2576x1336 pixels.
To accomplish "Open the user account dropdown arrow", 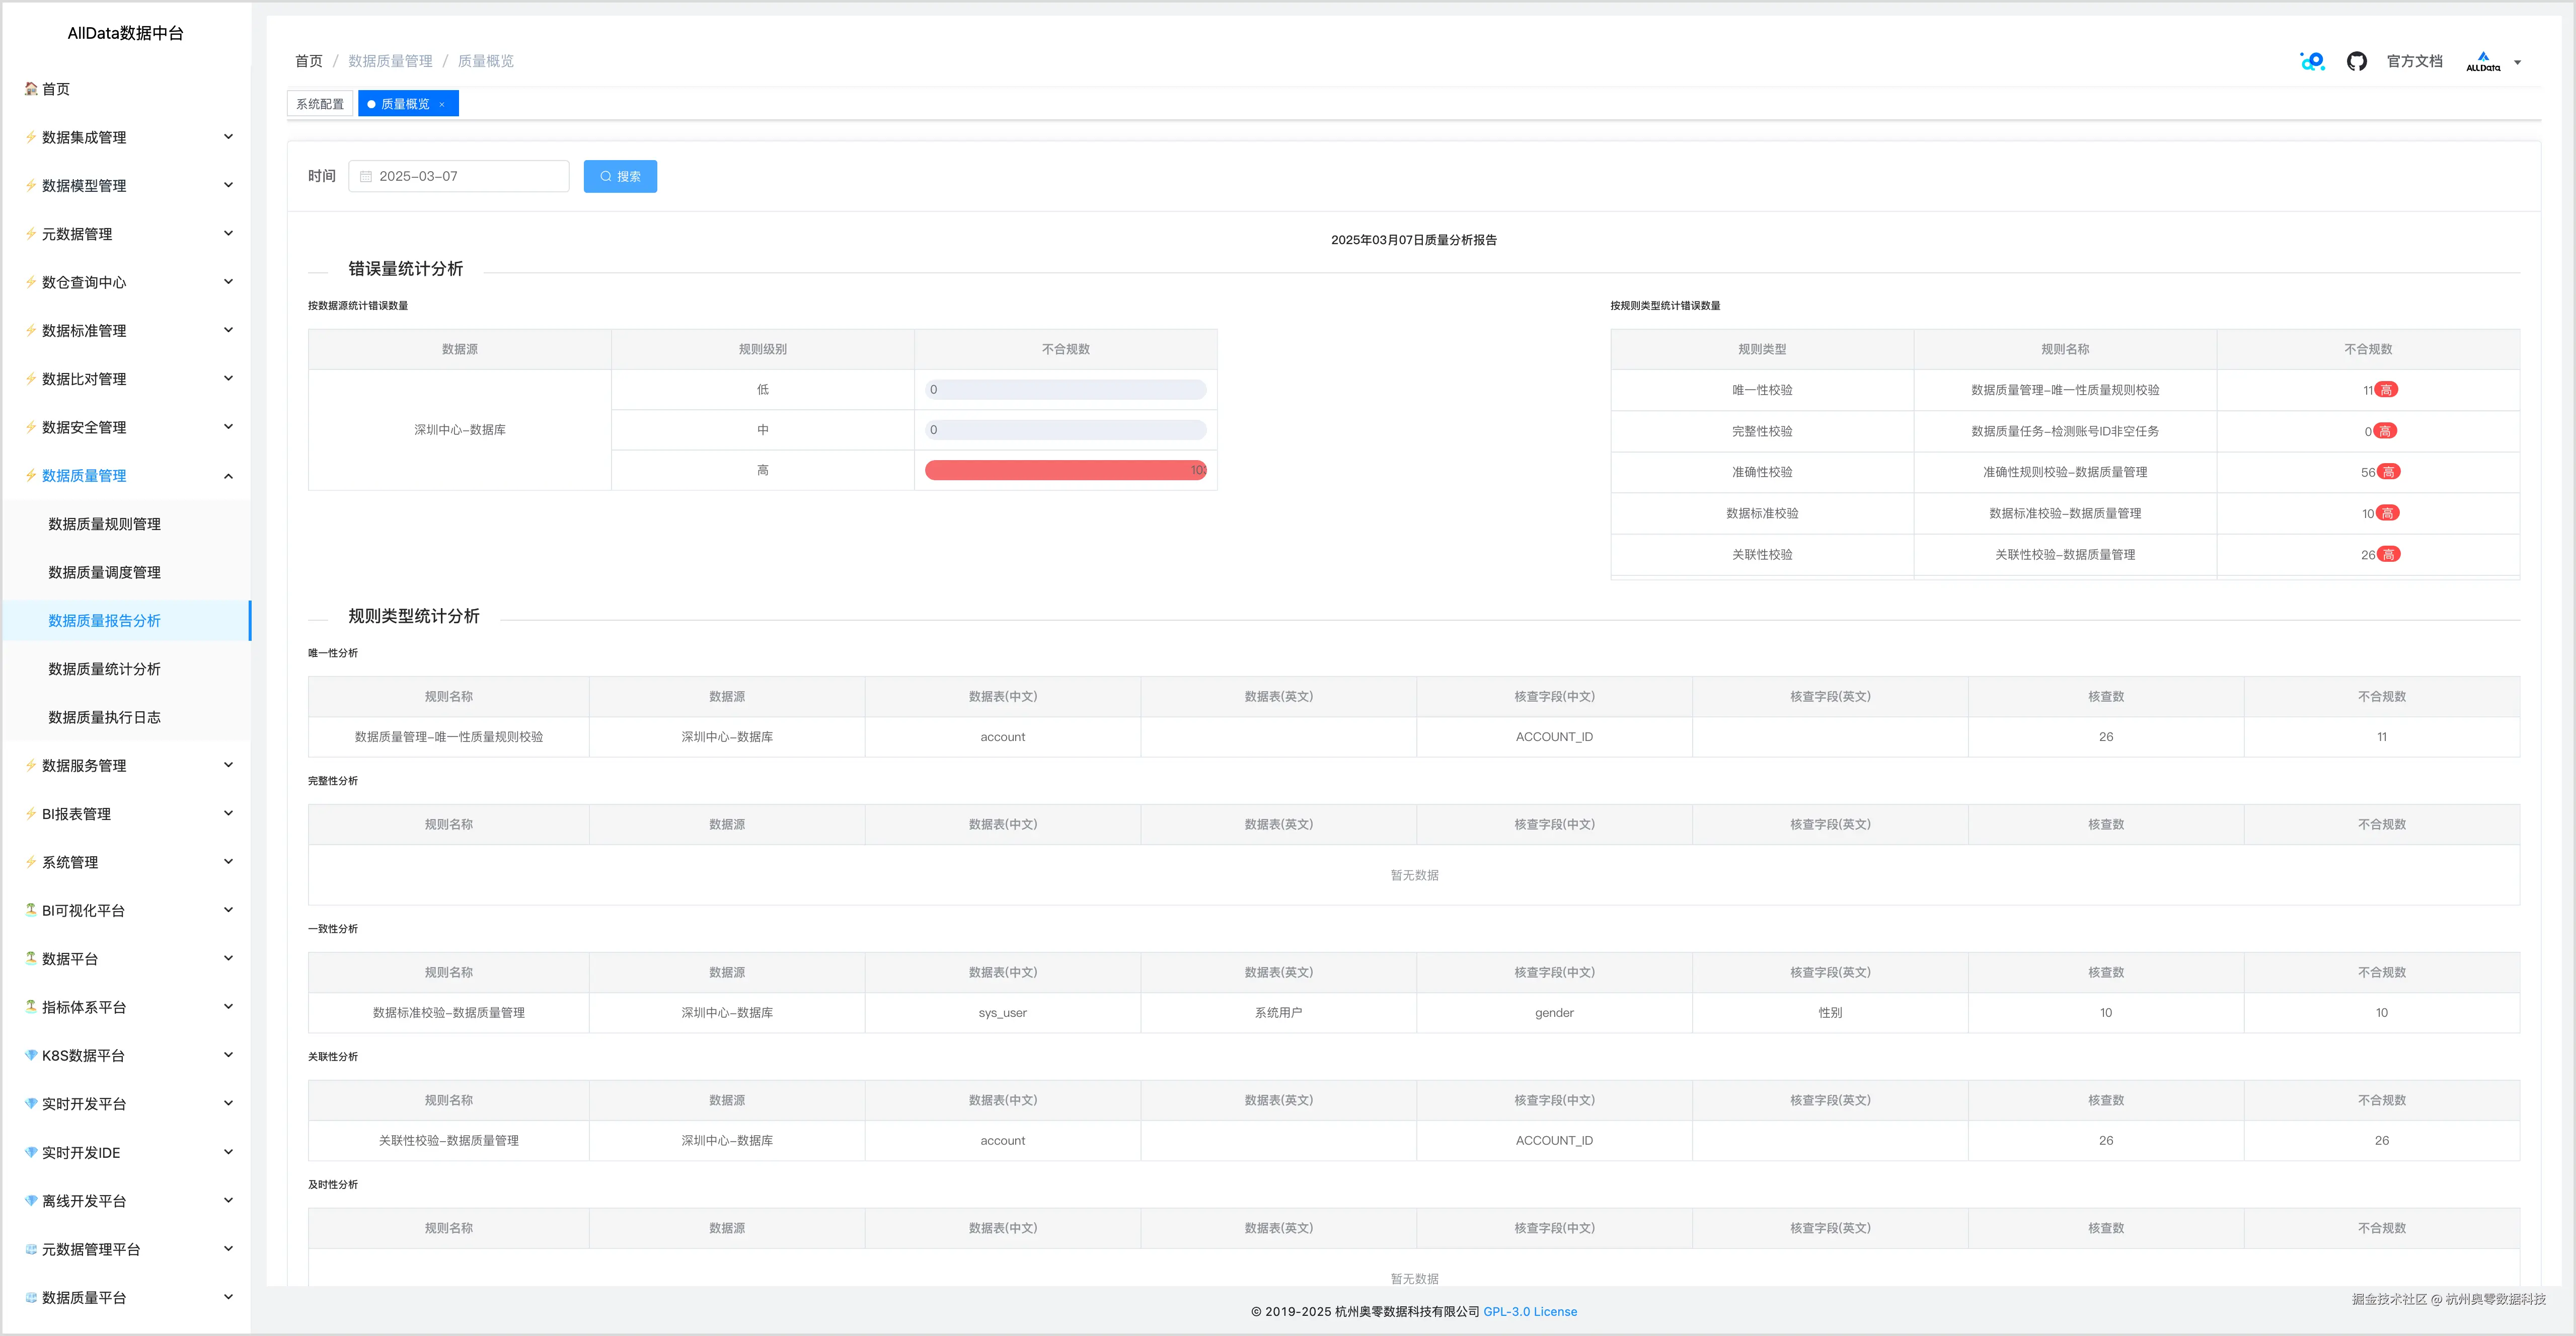I will pyautogui.click(x=2517, y=62).
